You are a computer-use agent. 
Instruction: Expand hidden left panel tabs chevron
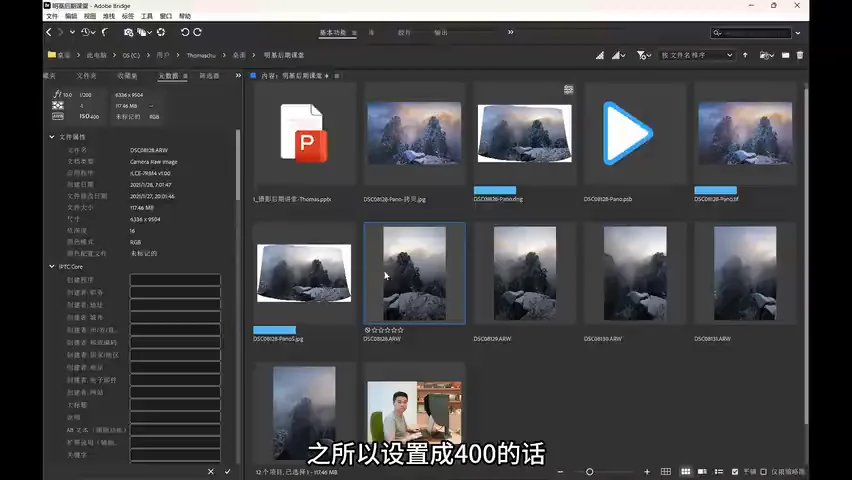click(x=238, y=76)
